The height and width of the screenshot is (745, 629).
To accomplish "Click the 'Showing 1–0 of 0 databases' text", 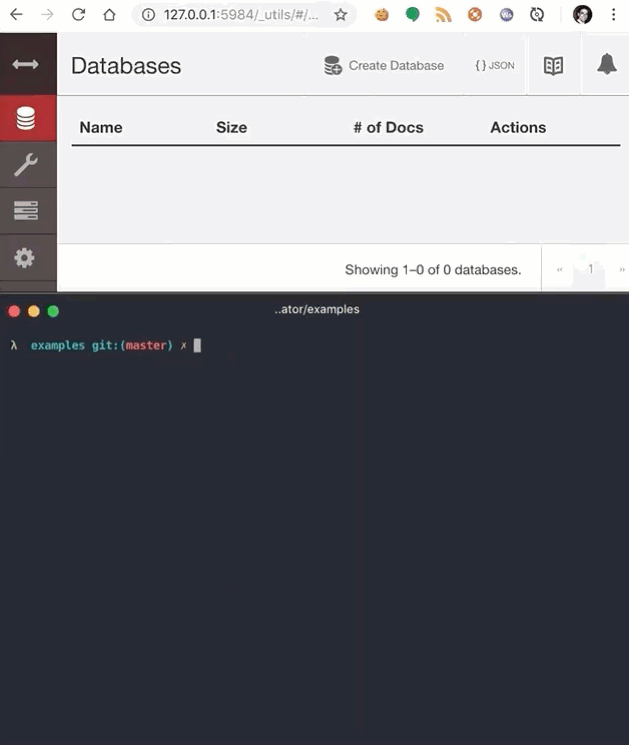I will (433, 269).
